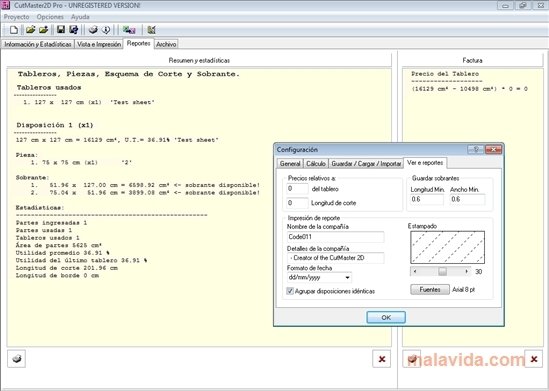Click the del tablero price field
This screenshot has height=391, width=549.
coord(297,189)
